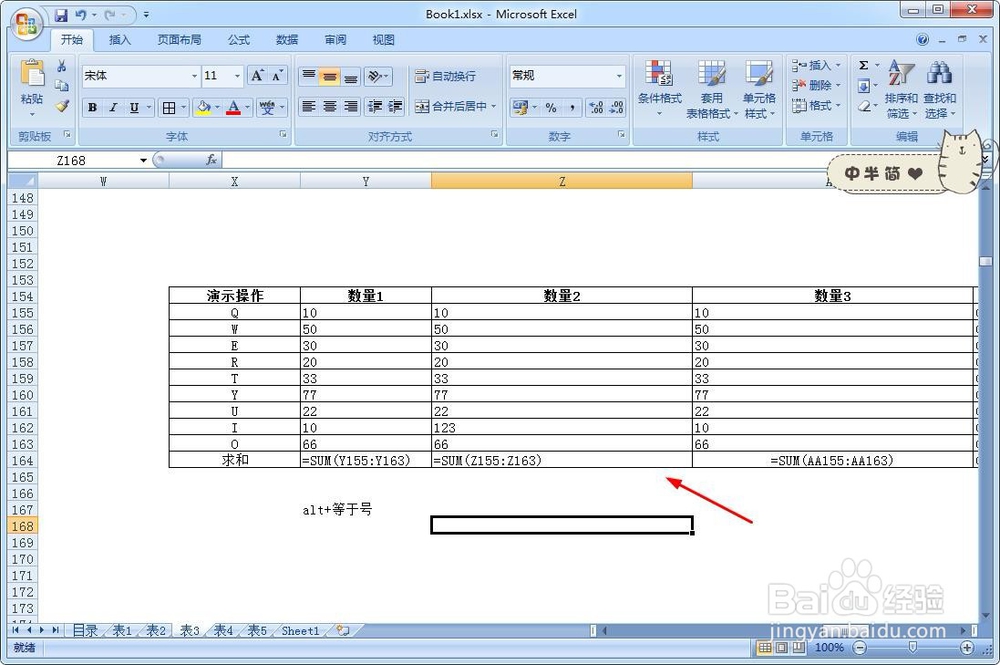This screenshot has width=1000, height=665.
Task: Switch to the 插入 ribbon tab
Action: coord(119,40)
